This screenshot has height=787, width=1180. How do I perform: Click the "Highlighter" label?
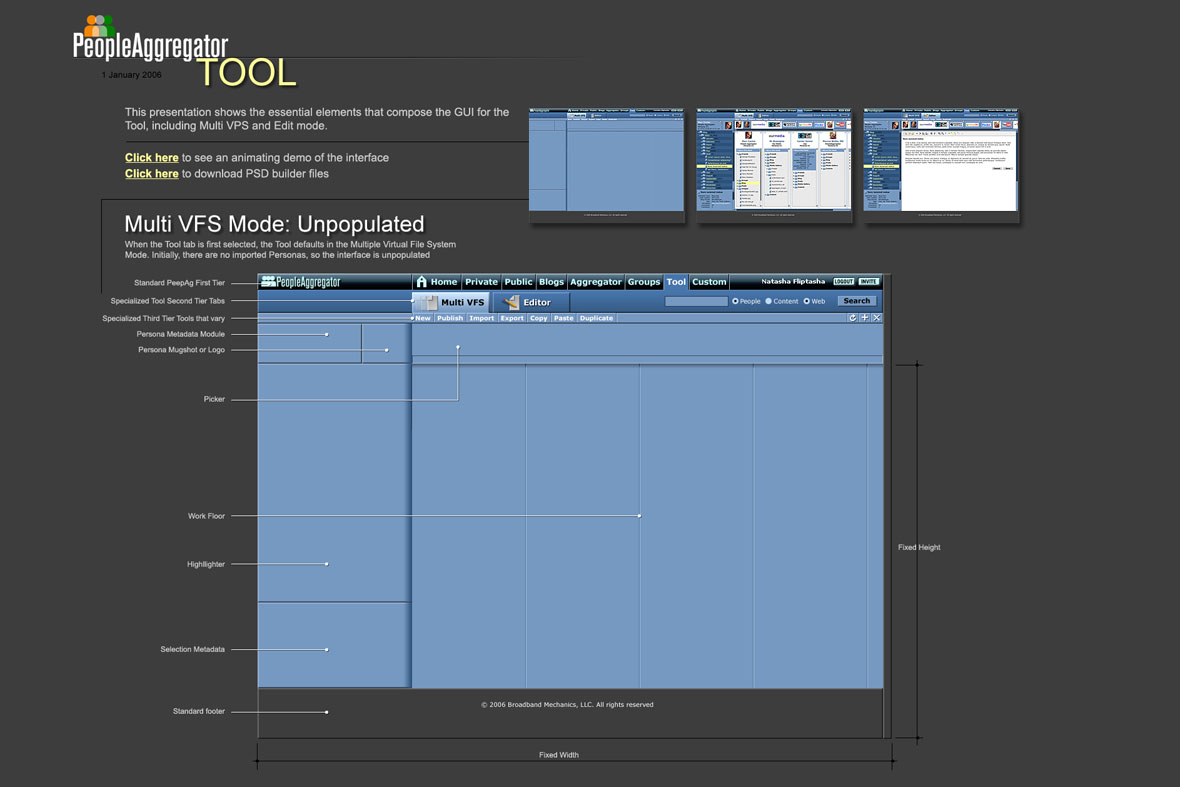click(206, 564)
